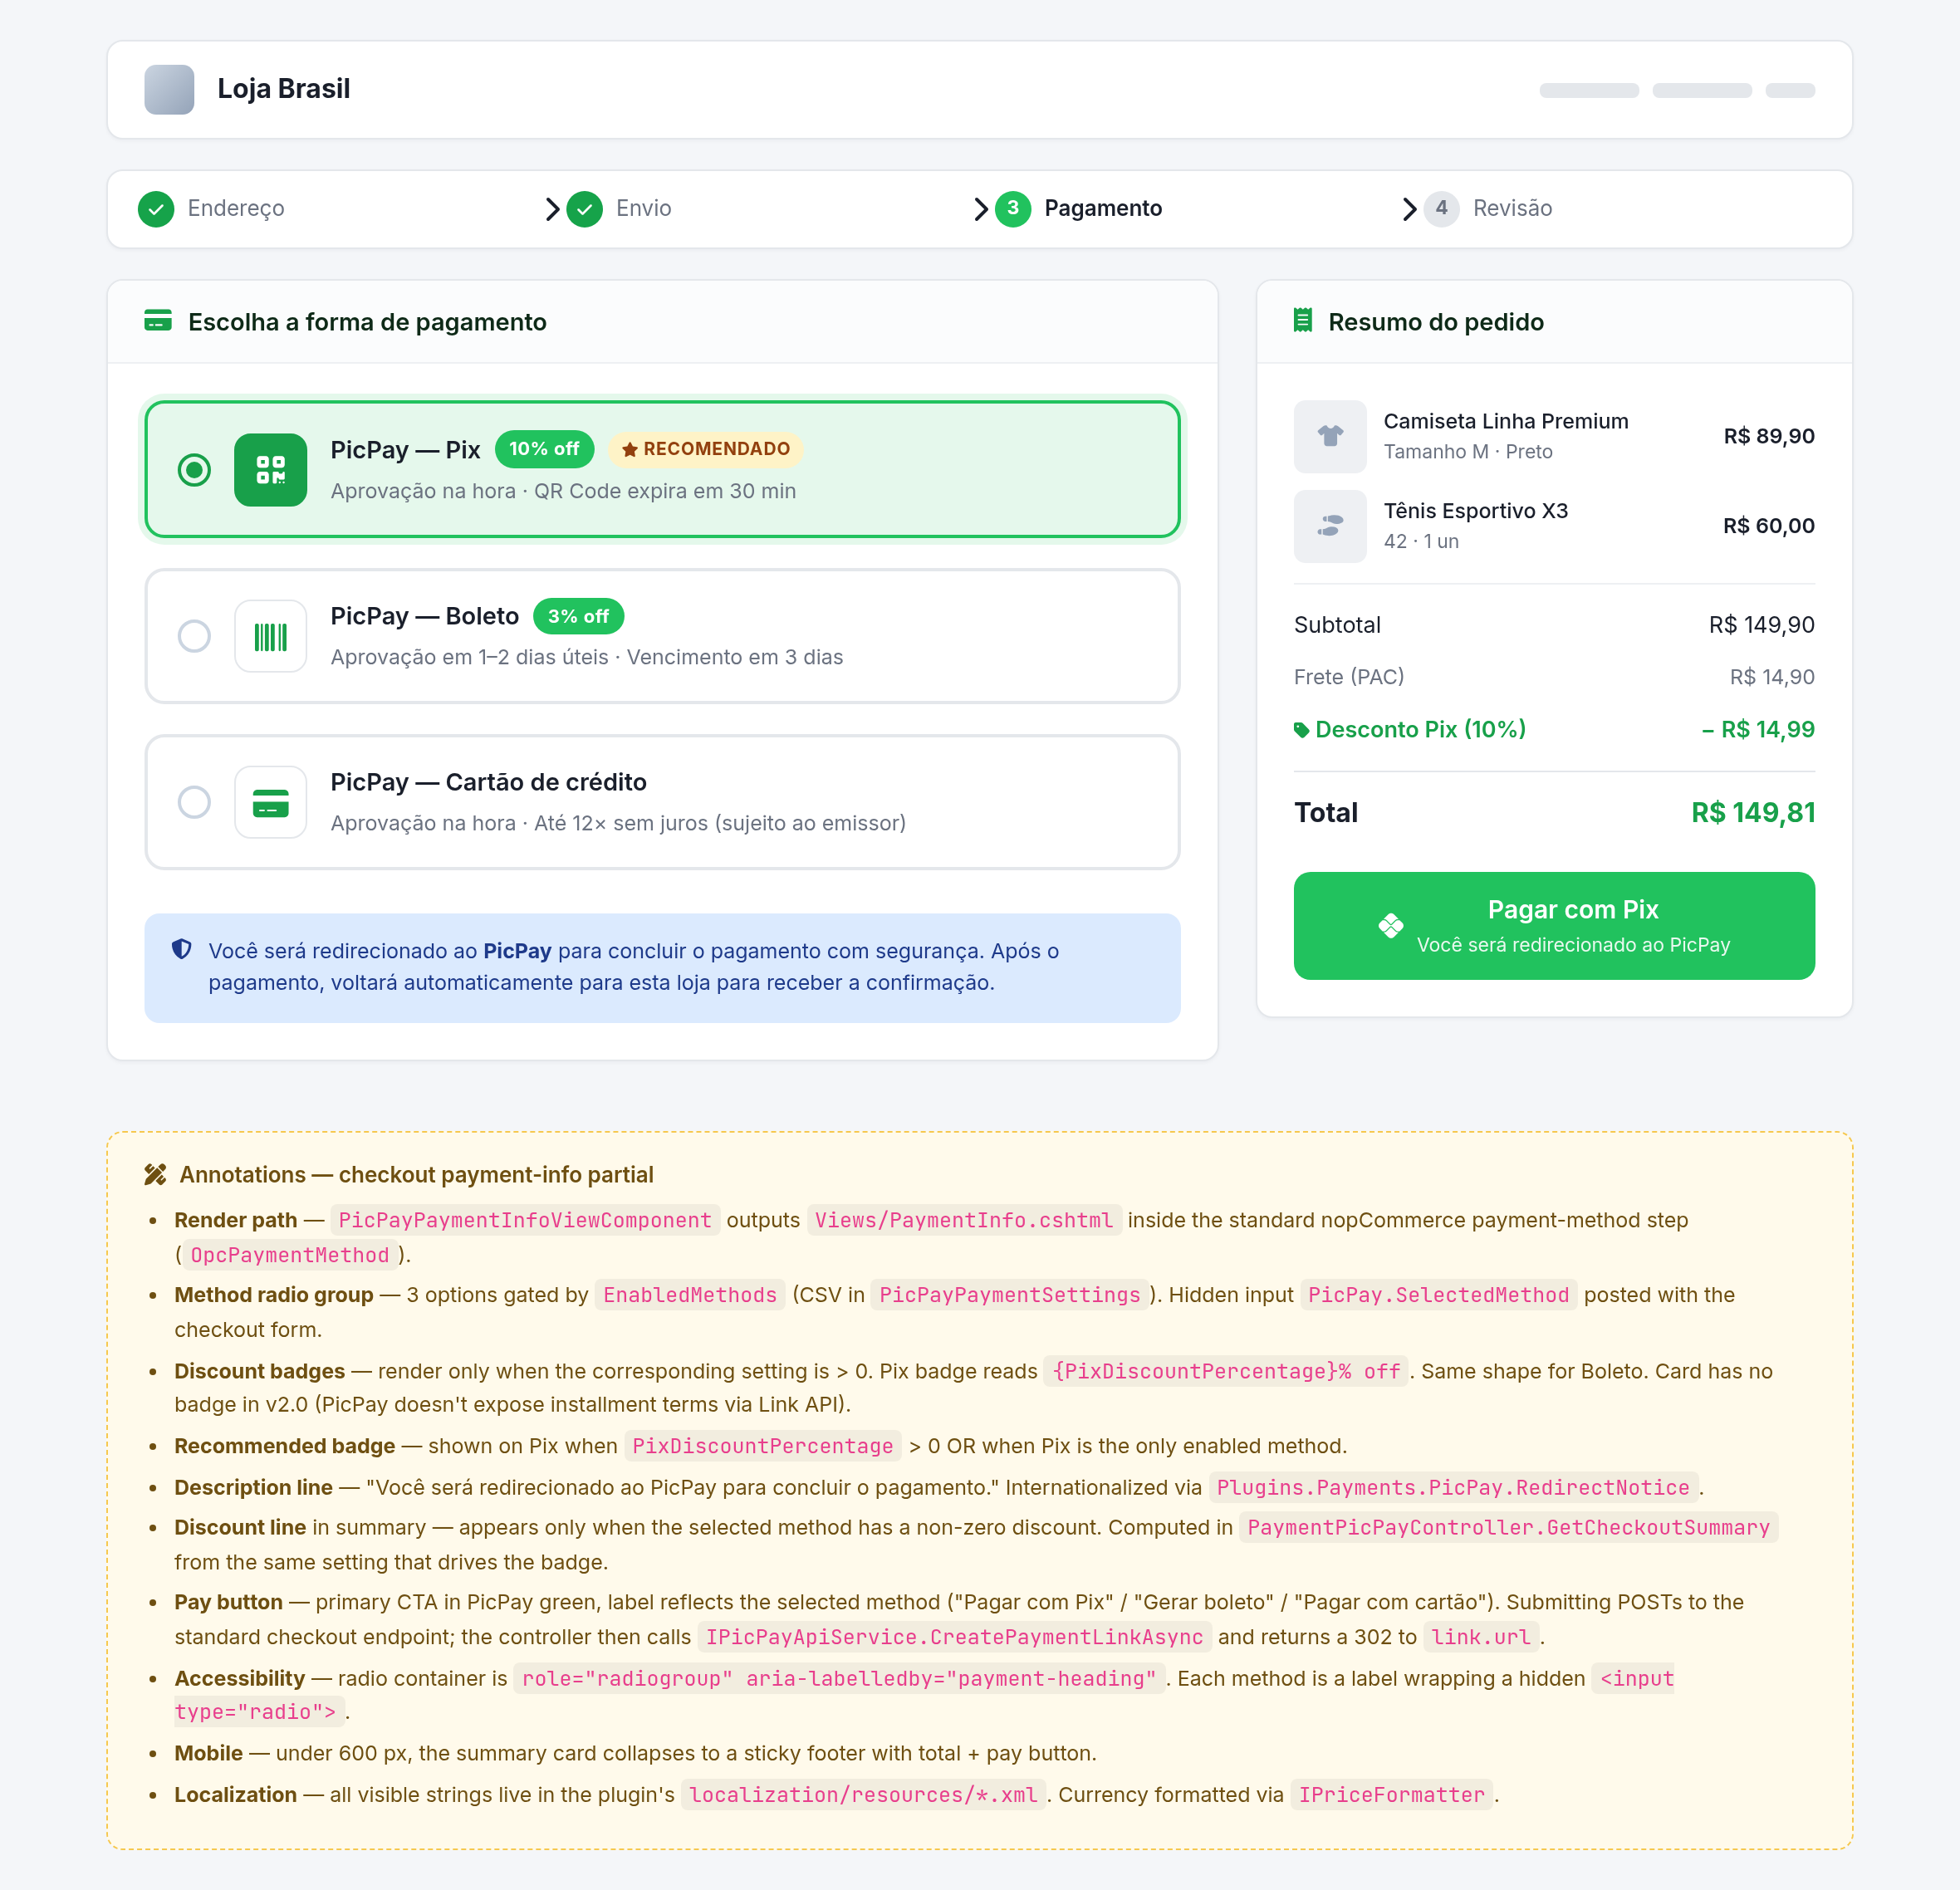Click the Loja Brasil logo square
The width and height of the screenshot is (1960, 1890).
[169, 89]
